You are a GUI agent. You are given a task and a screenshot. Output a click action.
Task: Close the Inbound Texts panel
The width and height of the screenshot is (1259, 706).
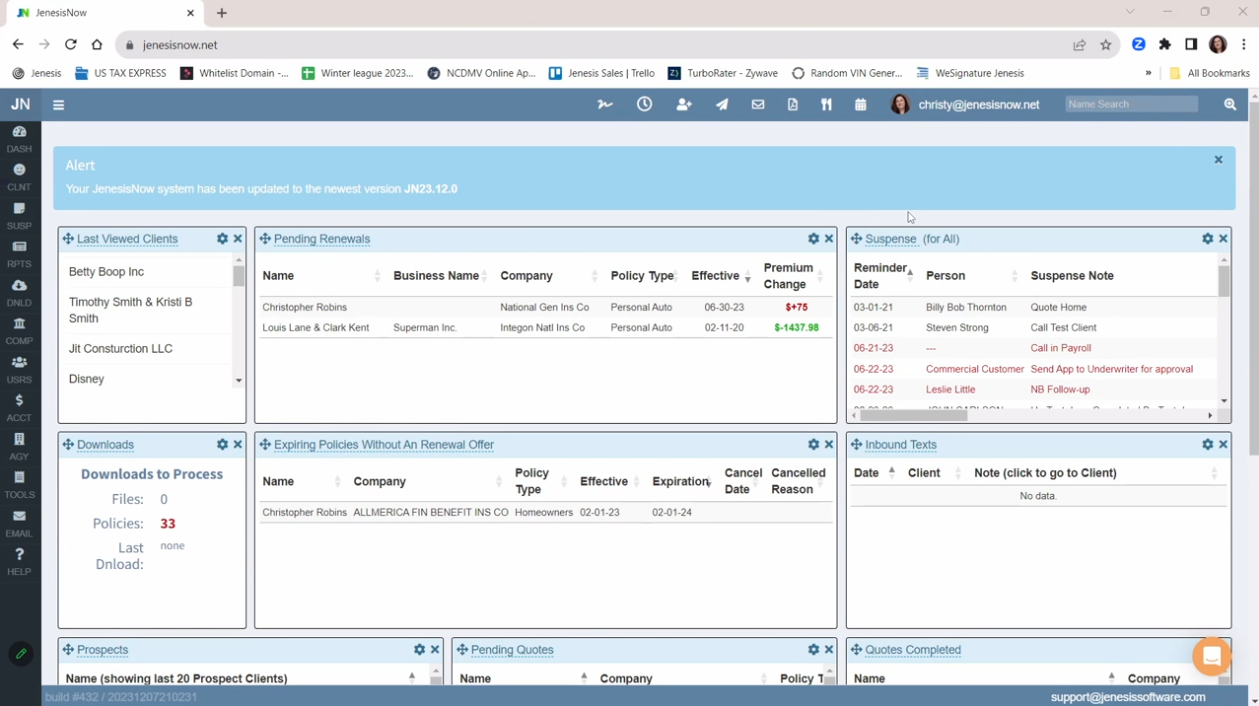[x=1223, y=445]
